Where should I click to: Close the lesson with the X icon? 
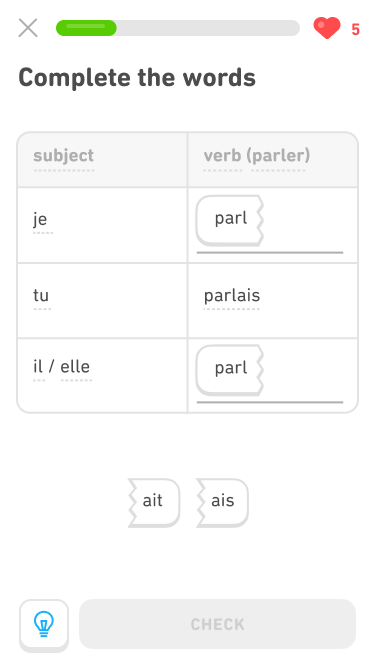(28, 28)
